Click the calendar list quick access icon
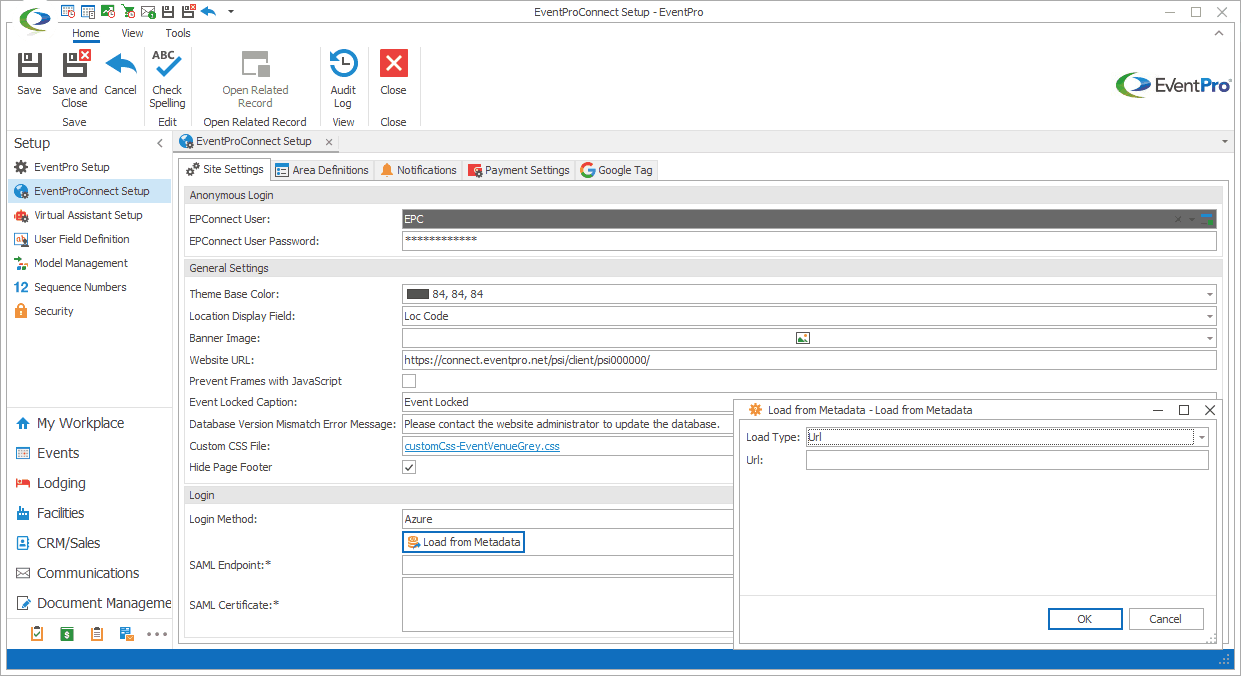This screenshot has height=676, width=1241. coord(88,11)
